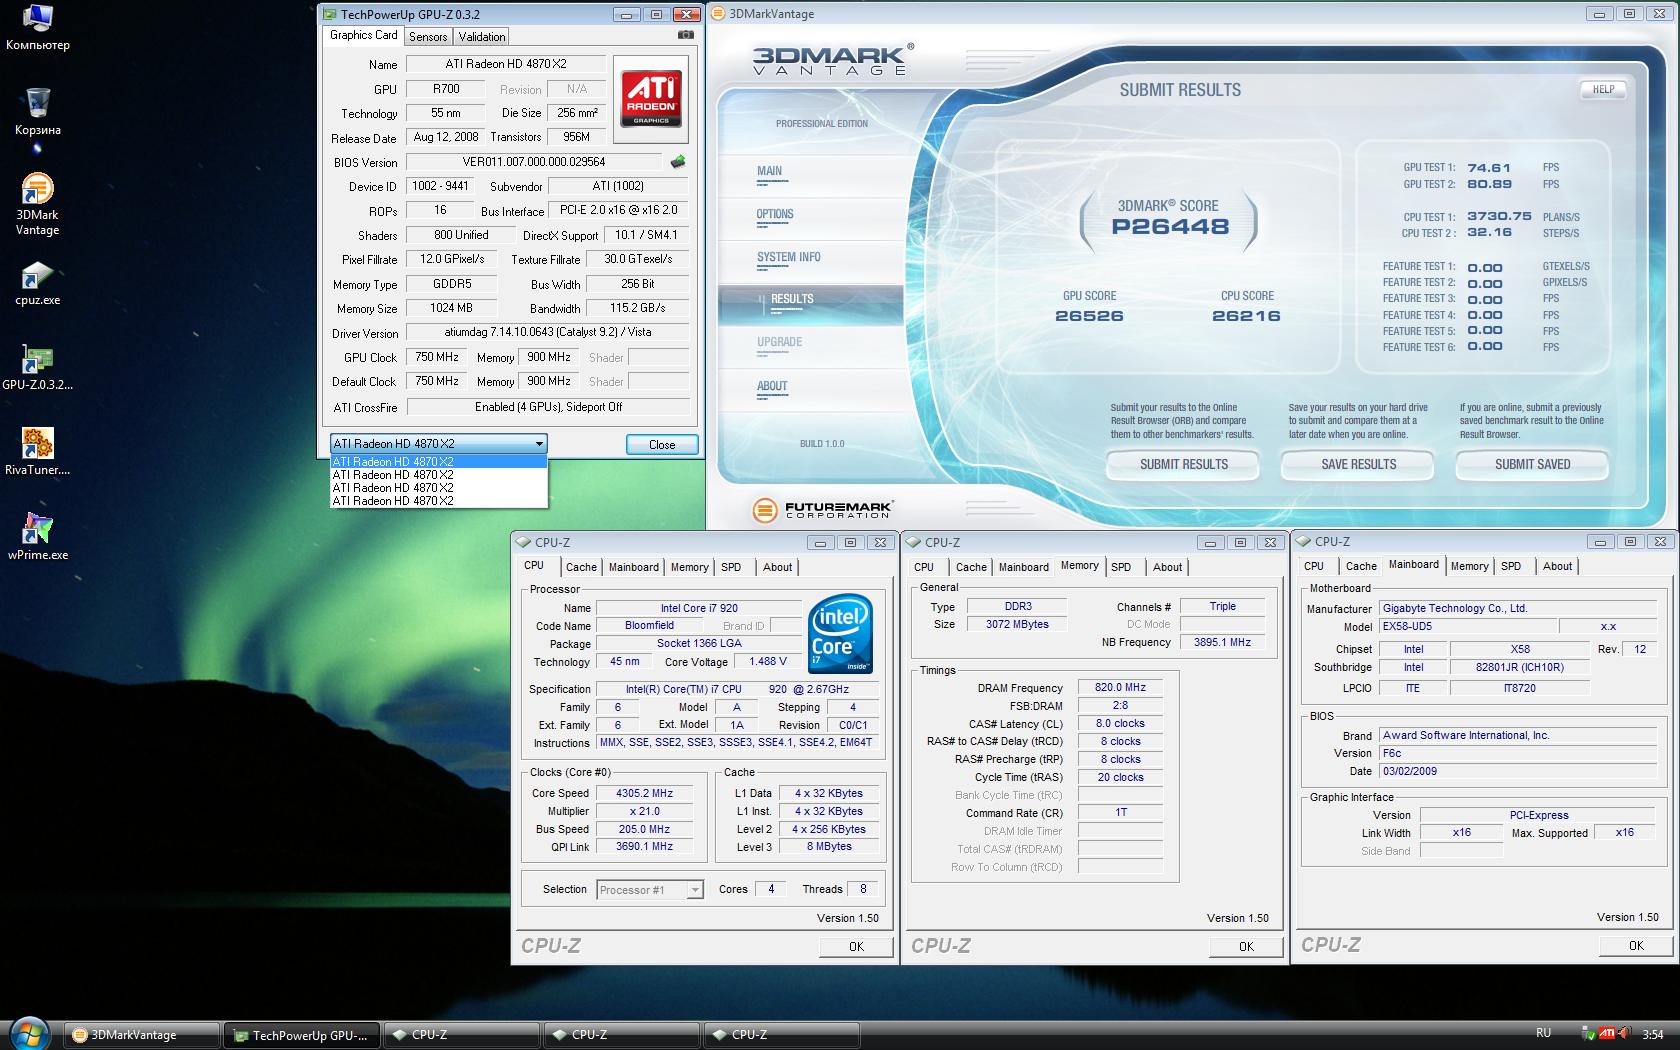The width and height of the screenshot is (1680, 1050).
Task: Click OK in the CPU tab CPU-Z window
Action: (x=856, y=947)
